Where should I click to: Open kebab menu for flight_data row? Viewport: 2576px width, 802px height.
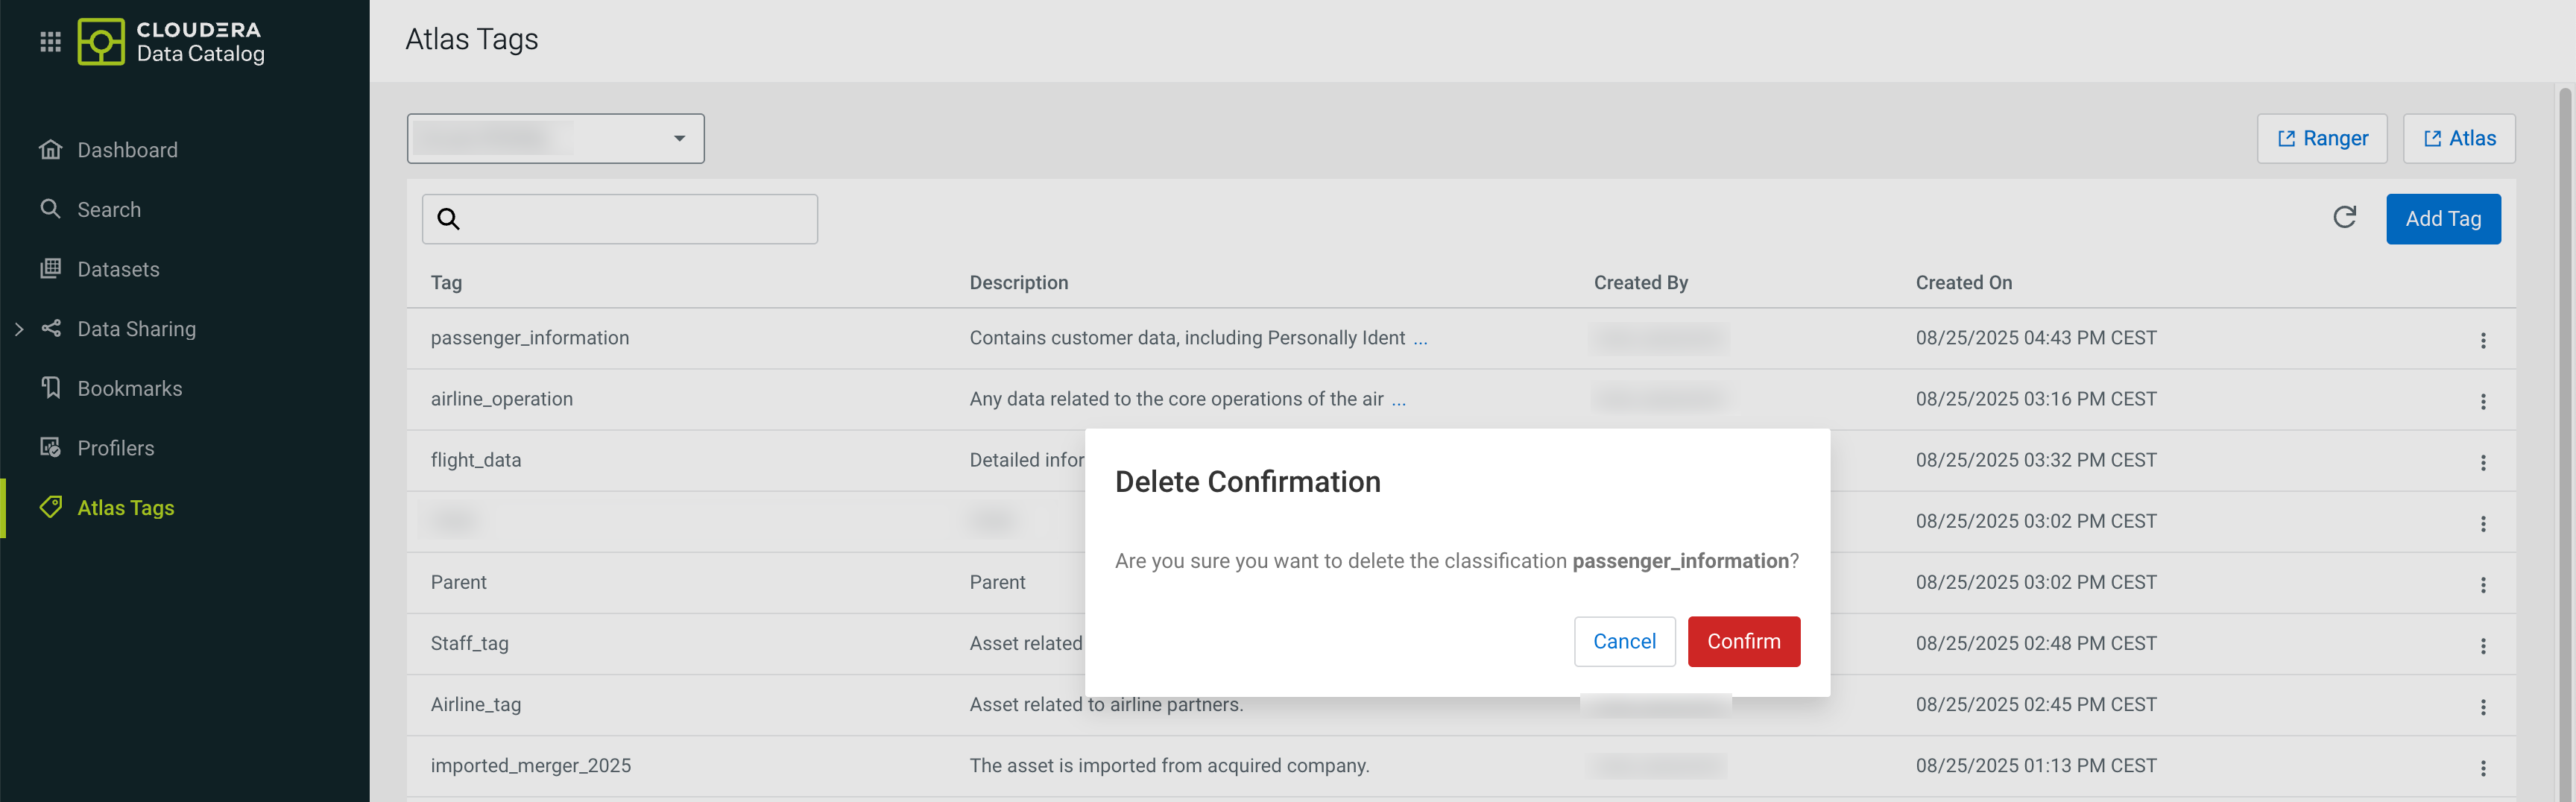pyautogui.click(x=2482, y=462)
